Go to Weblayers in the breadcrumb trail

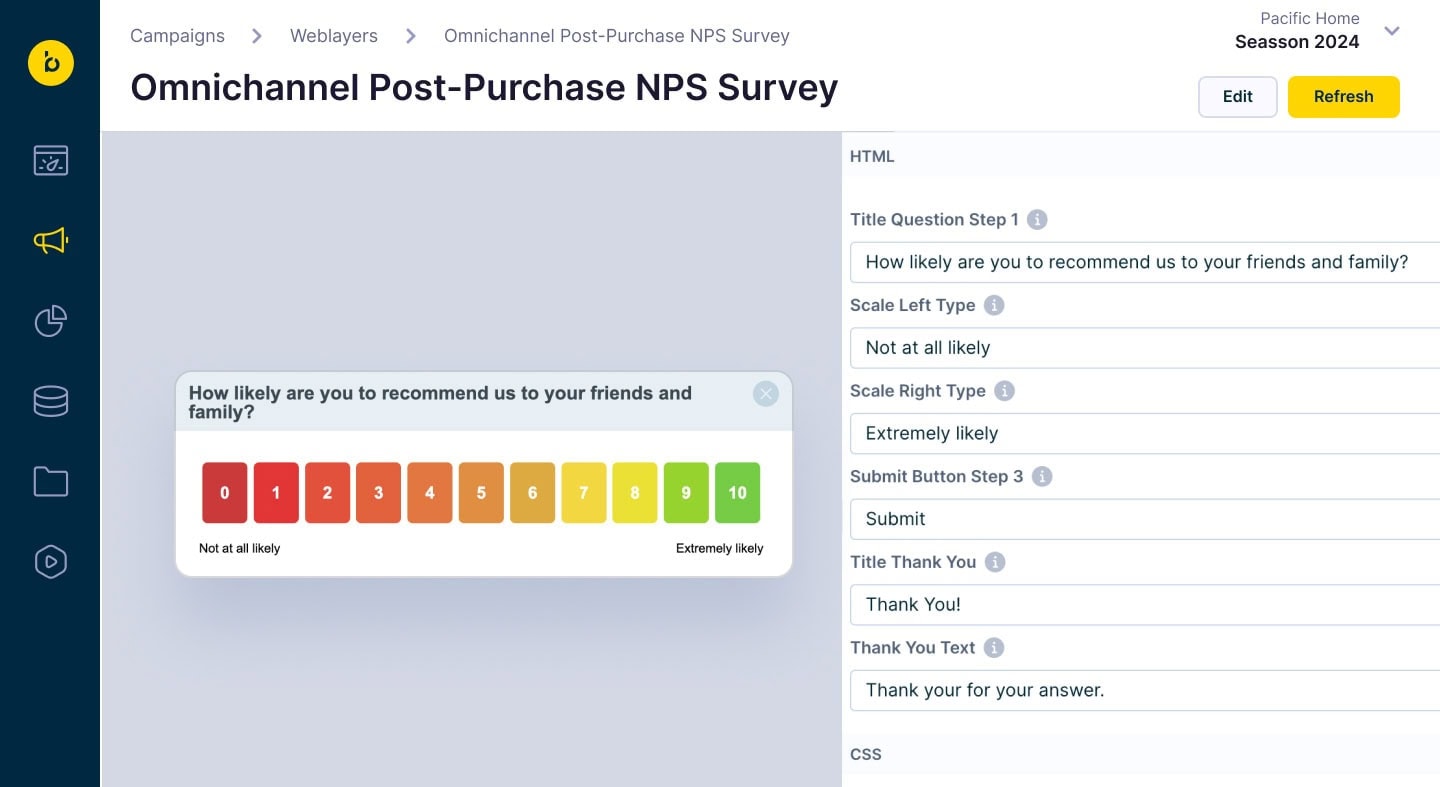point(333,36)
